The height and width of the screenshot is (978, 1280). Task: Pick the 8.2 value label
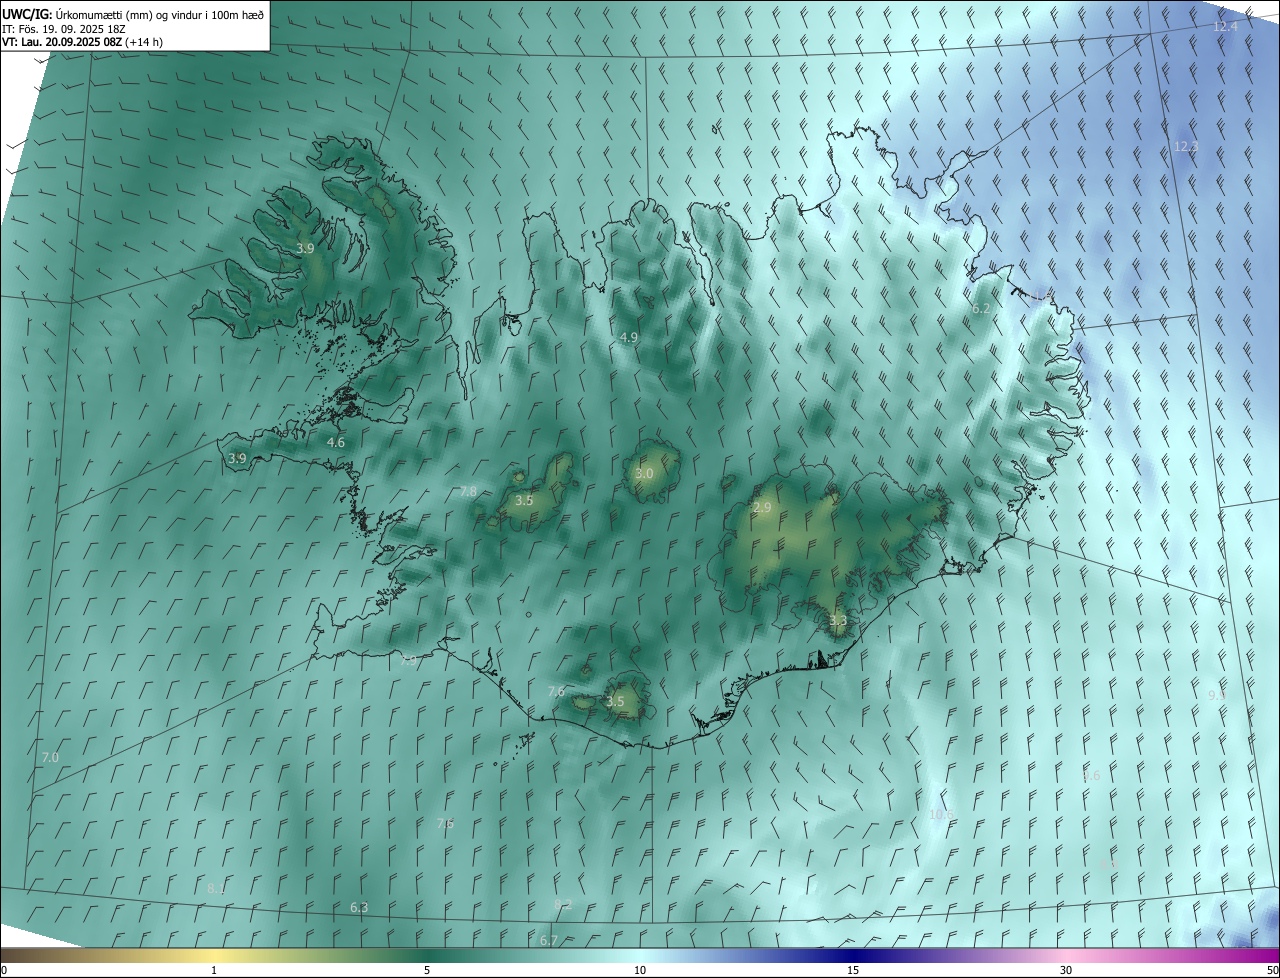(x=563, y=904)
